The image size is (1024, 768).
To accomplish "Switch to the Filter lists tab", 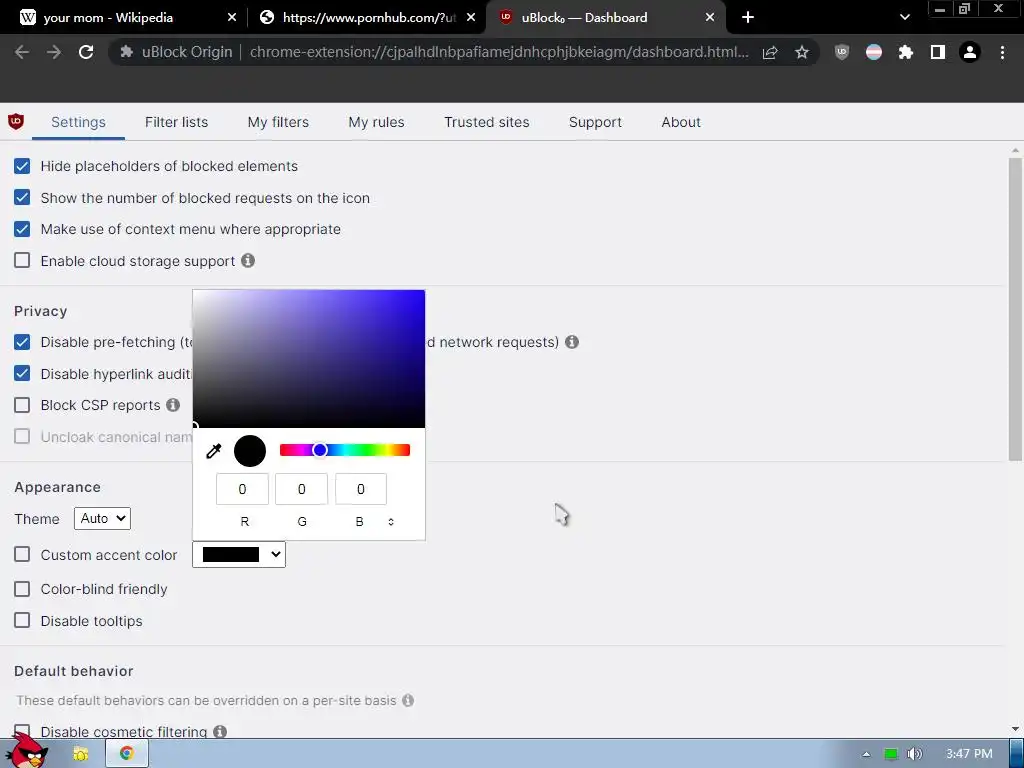I will (176, 122).
